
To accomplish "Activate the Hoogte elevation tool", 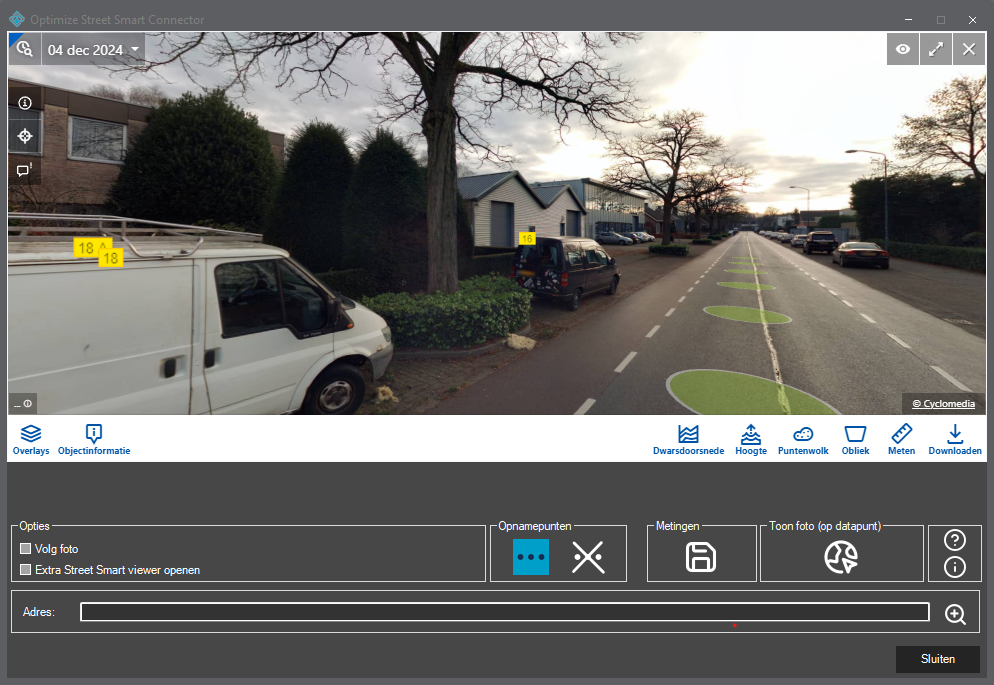I will [x=751, y=440].
